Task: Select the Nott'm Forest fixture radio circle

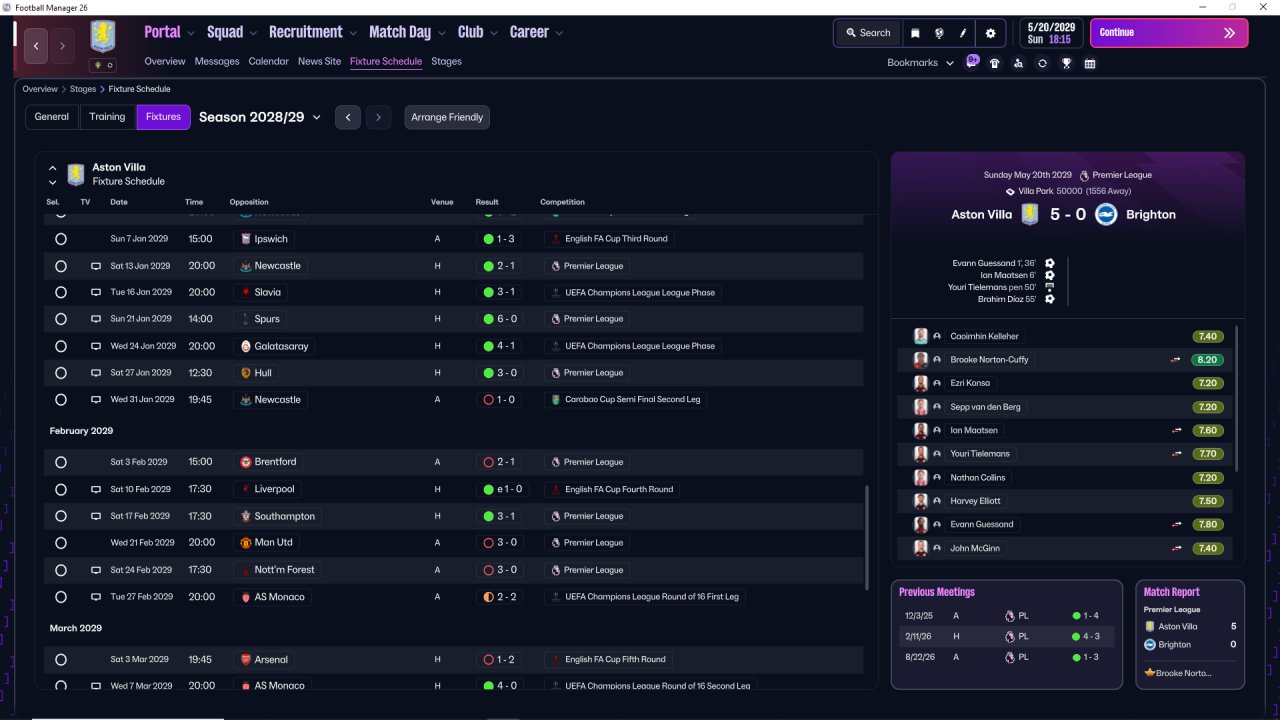Action: coord(61,570)
